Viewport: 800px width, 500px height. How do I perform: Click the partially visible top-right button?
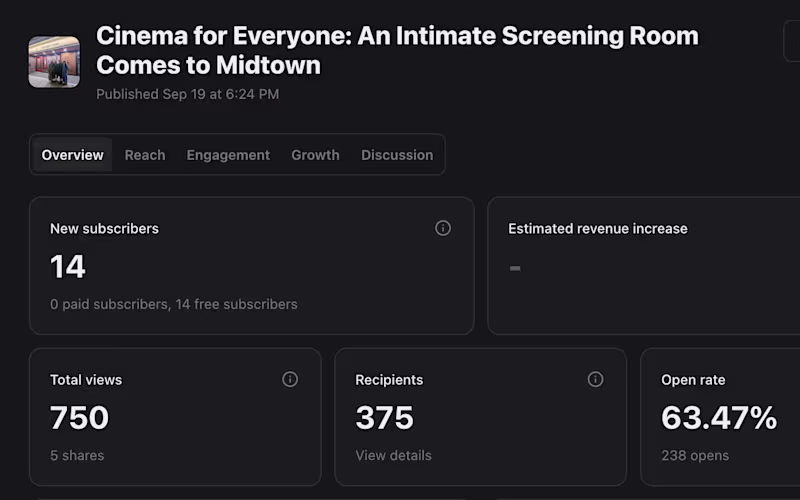pyautogui.click(x=792, y=41)
